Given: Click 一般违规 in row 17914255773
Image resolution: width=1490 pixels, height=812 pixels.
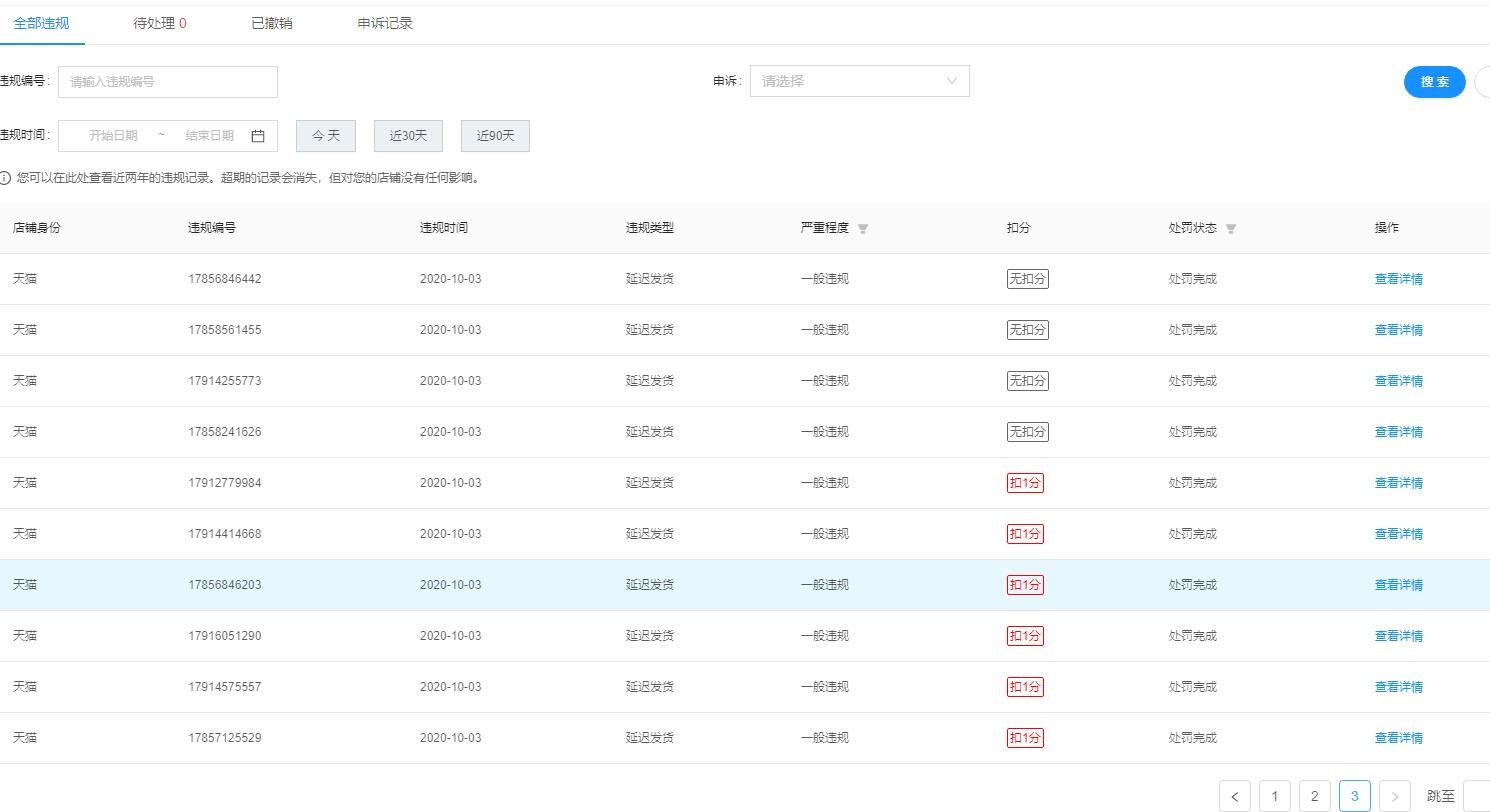Looking at the screenshot, I should tap(825, 381).
